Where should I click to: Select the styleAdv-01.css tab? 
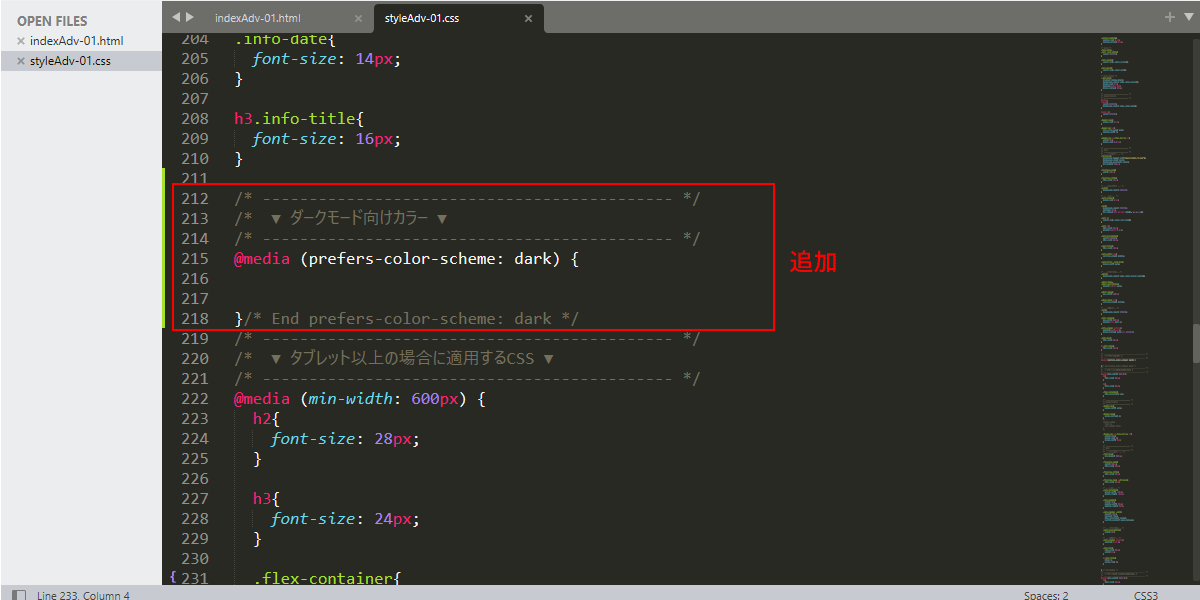422,18
